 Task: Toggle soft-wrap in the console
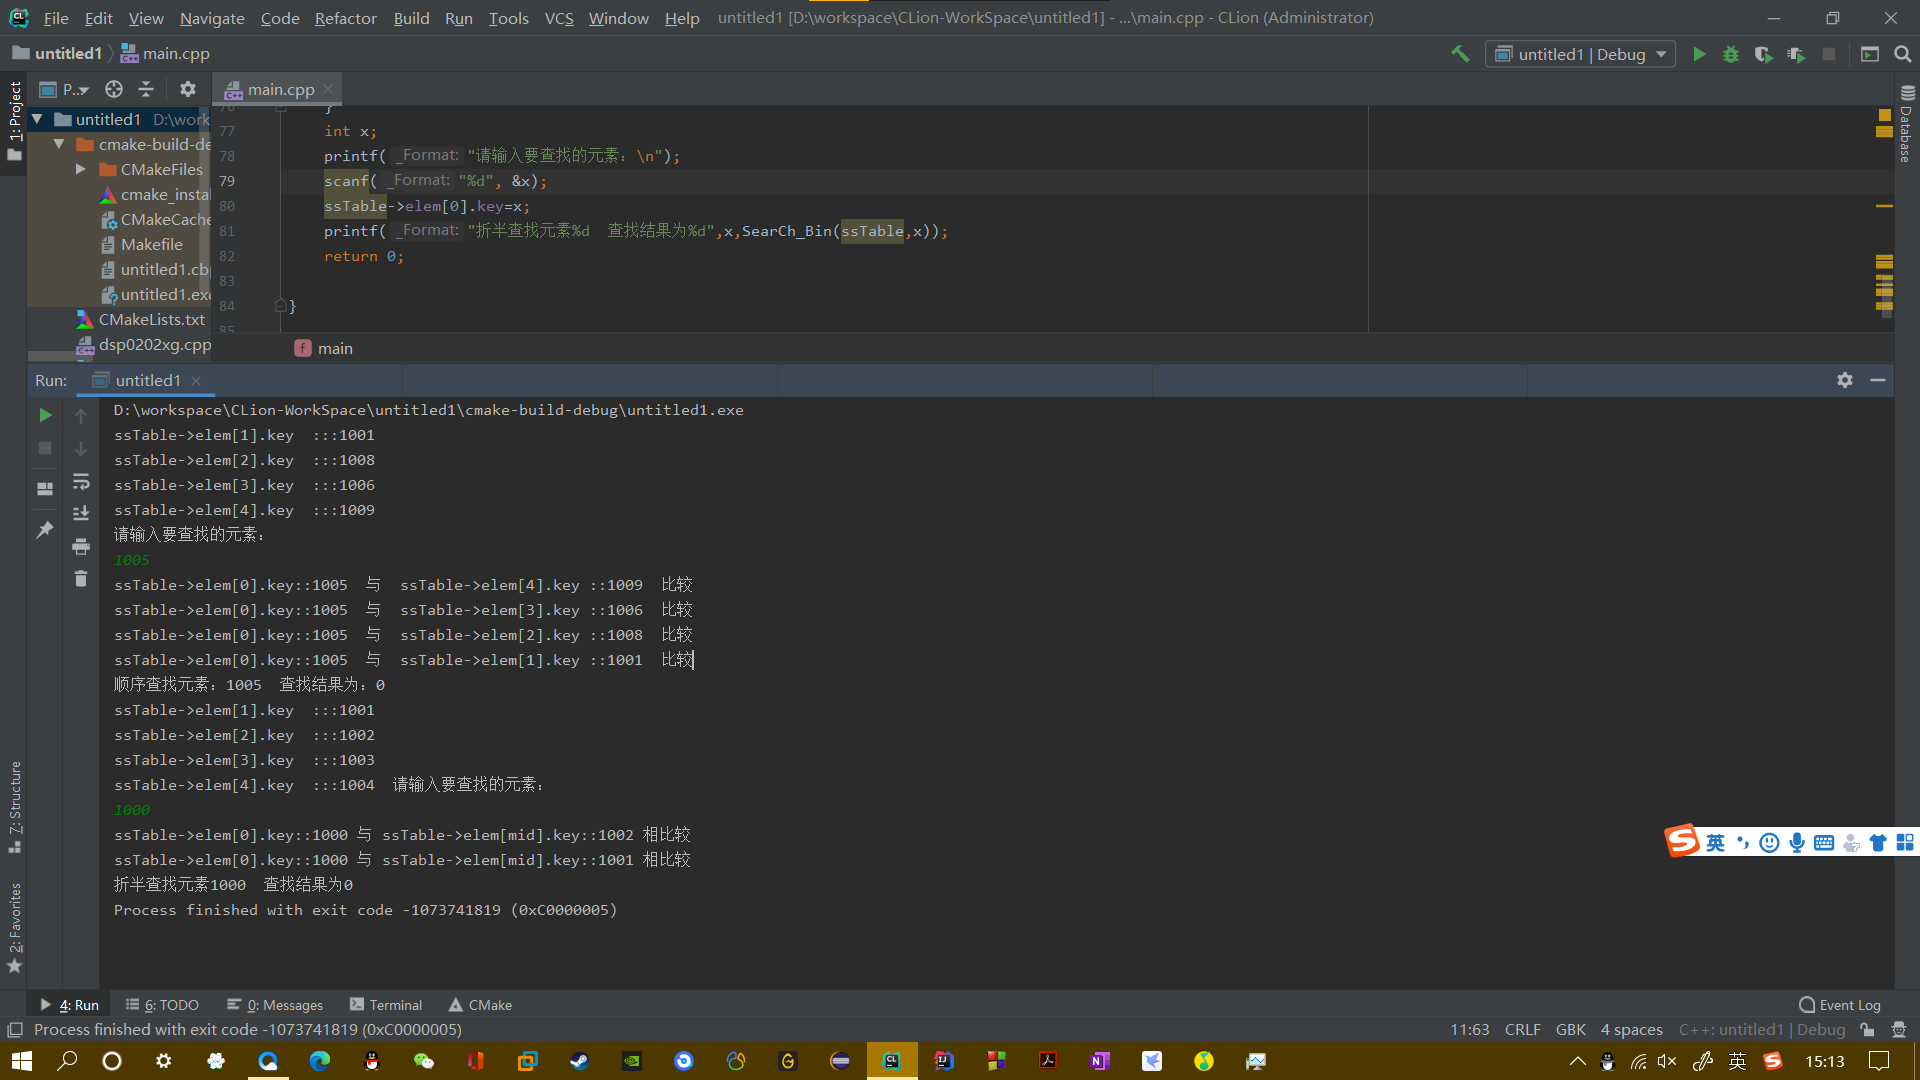pos(81,482)
